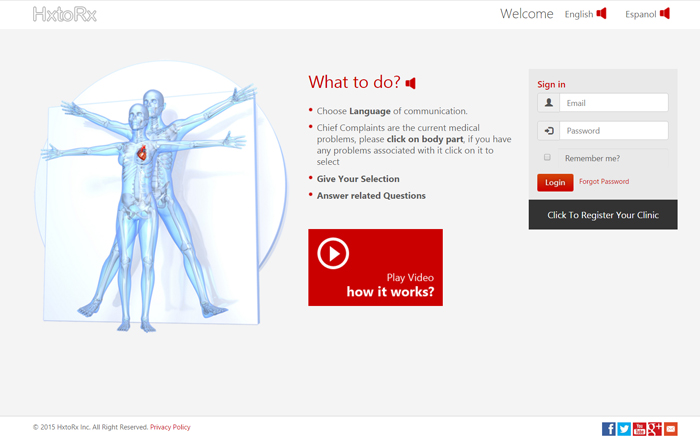700x445 pixels.
Task: Click the Give Your Selection text
Action: (358, 179)
